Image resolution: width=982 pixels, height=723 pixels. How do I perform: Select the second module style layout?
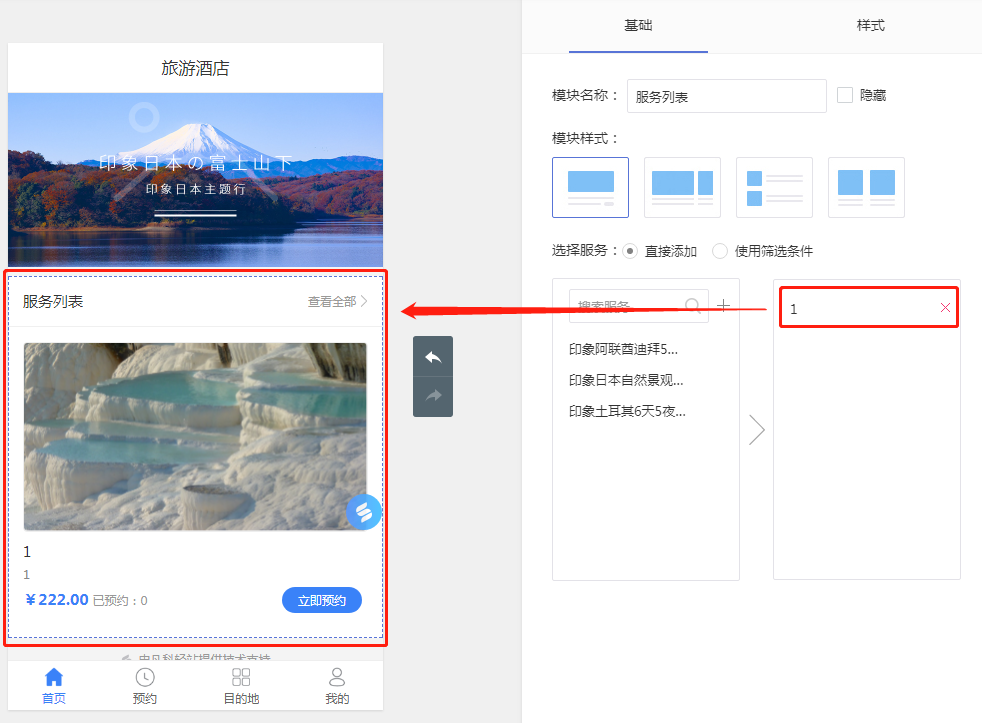point(682,187)
